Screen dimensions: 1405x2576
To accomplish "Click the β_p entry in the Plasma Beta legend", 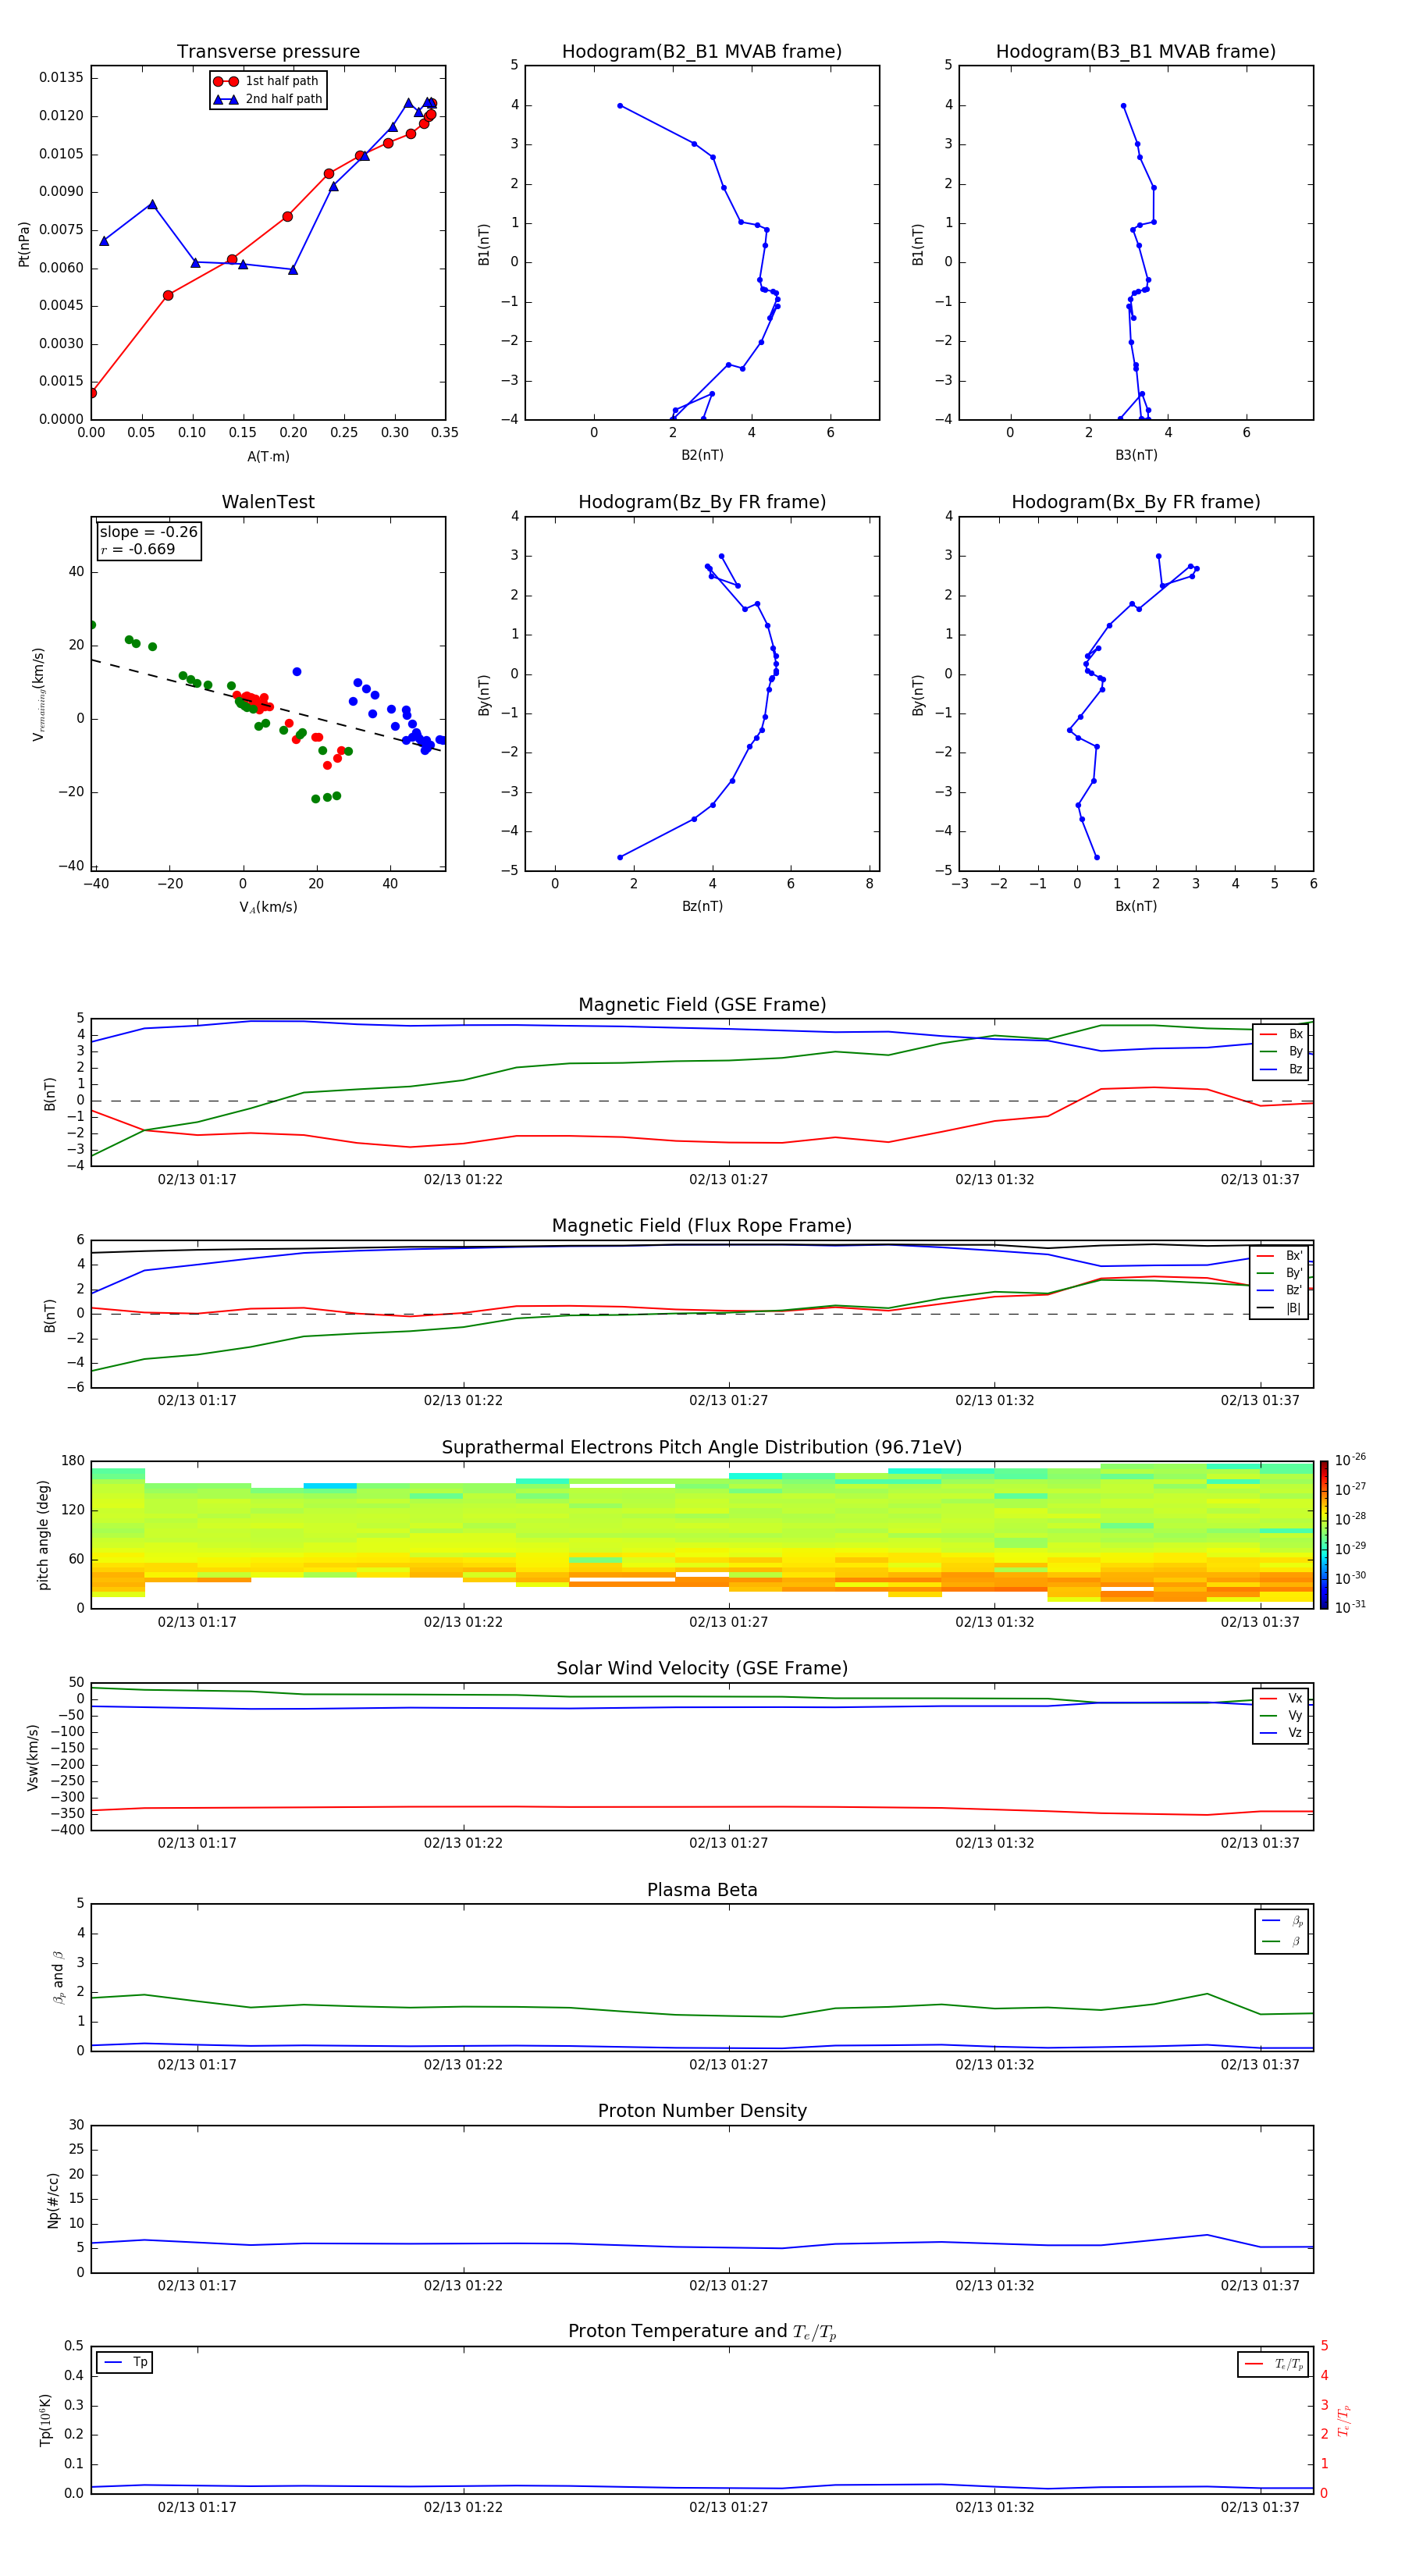I will pyautogui.click(x=1283, y=1921).
